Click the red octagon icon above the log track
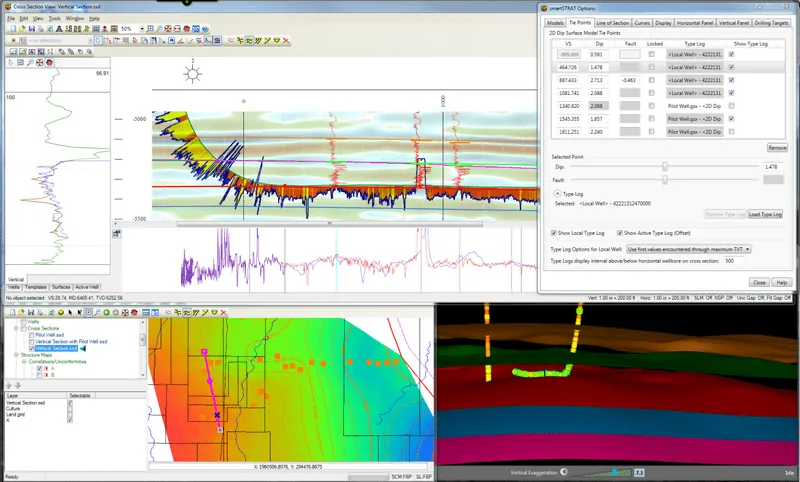Image resolution: width=800 pixels, height=482 pixels. tap(49, 62)
